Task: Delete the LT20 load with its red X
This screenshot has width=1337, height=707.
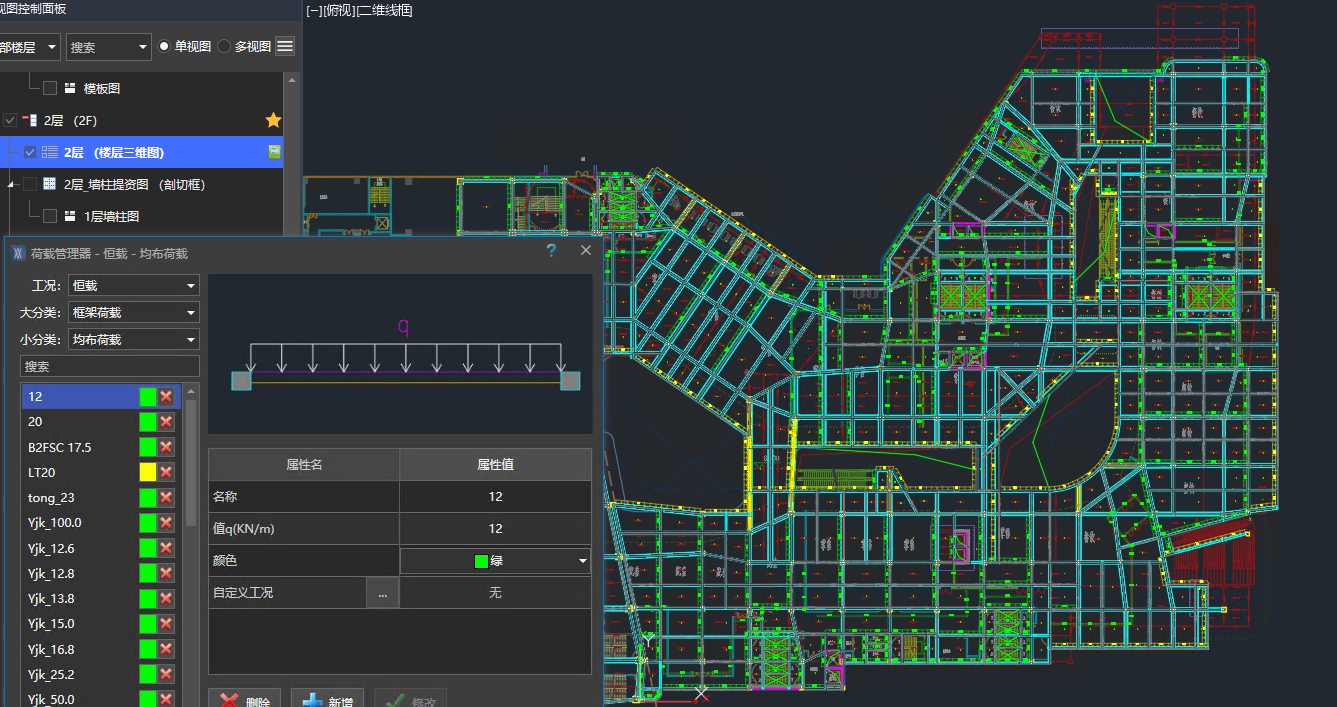Action: click(x=166, y=472)
